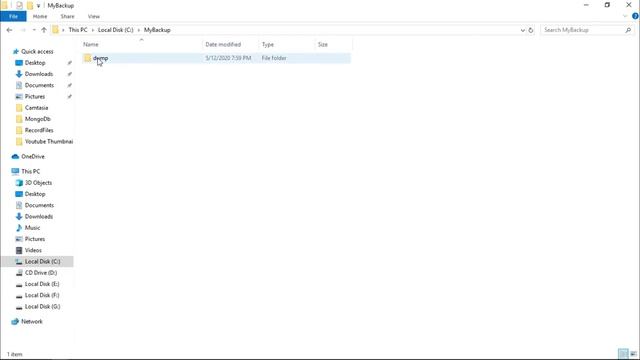Select OneDrive in the navigation pane
640x360 pixels.
(33, 156)
